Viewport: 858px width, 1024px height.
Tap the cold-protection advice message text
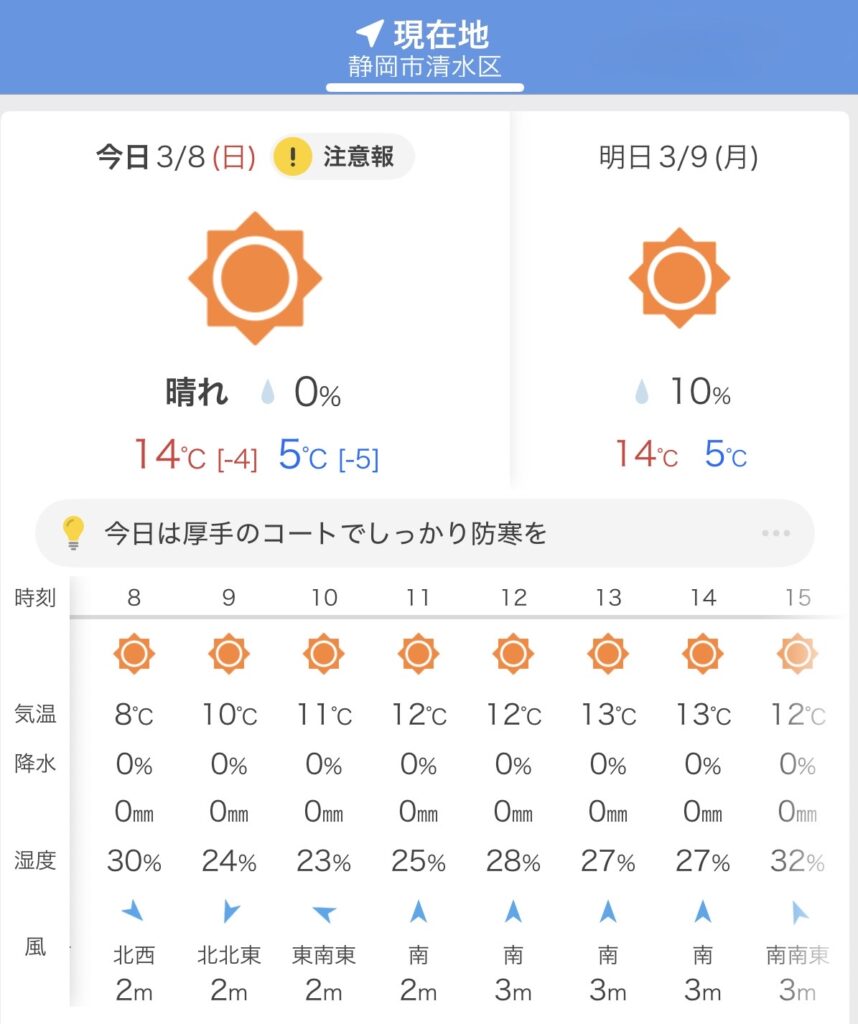click(326, 533)
